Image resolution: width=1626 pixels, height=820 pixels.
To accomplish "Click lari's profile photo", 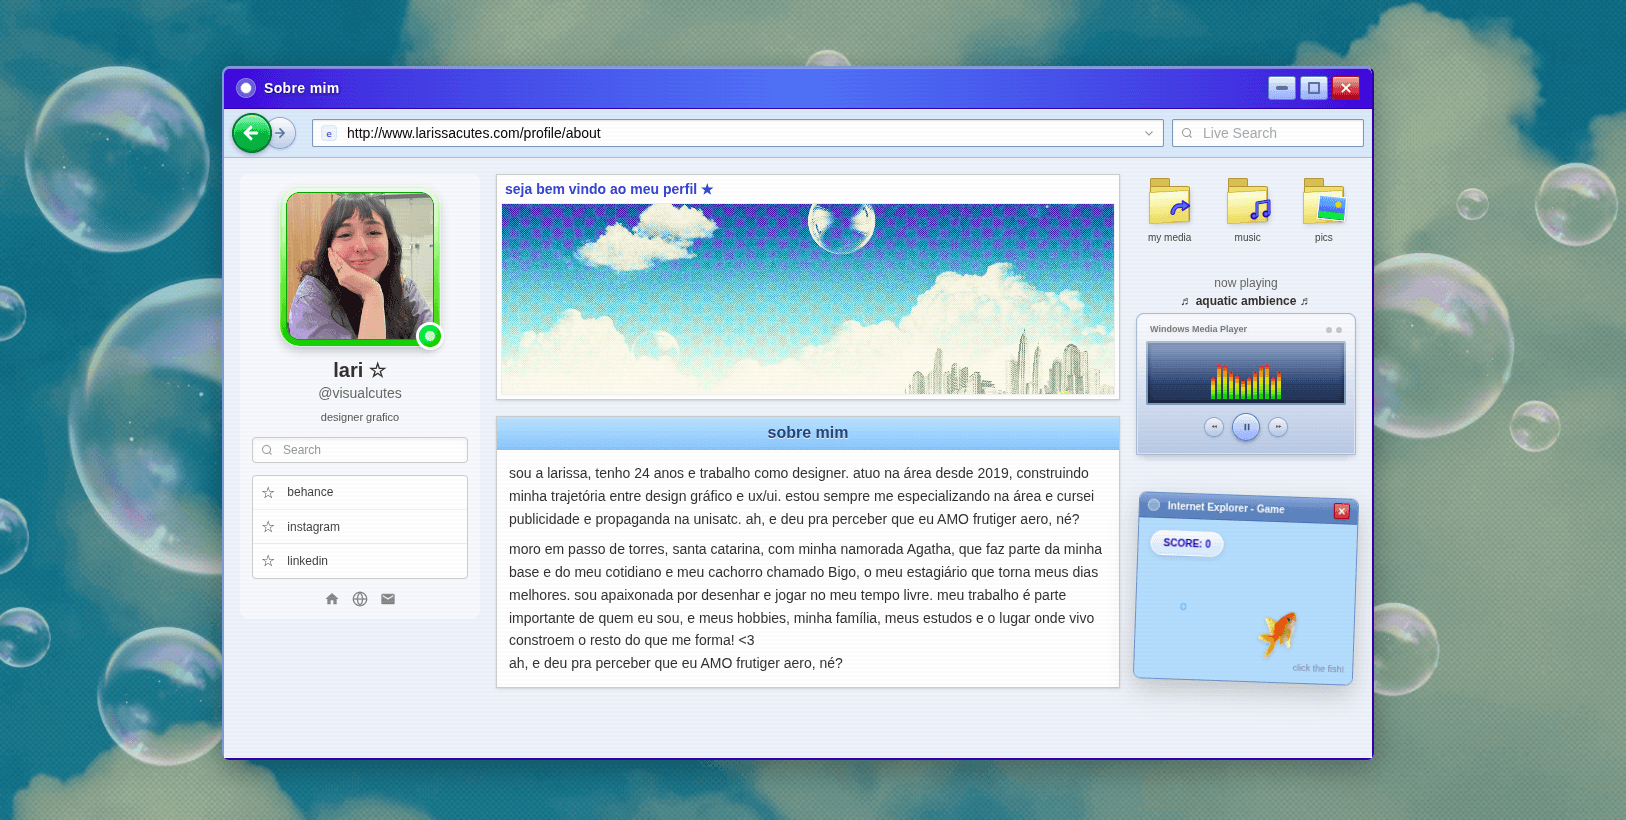I will [360, 267].
